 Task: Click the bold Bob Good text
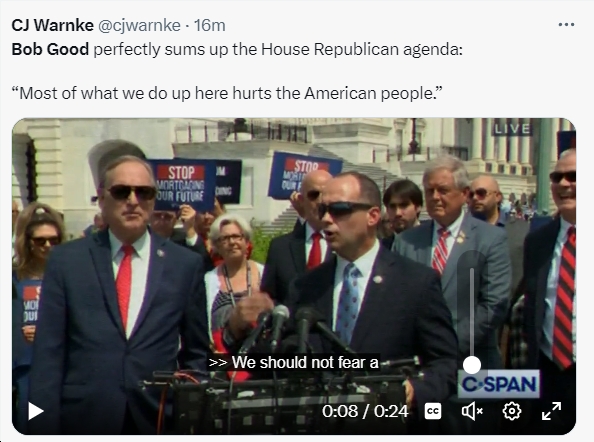[x=50, y=49]
